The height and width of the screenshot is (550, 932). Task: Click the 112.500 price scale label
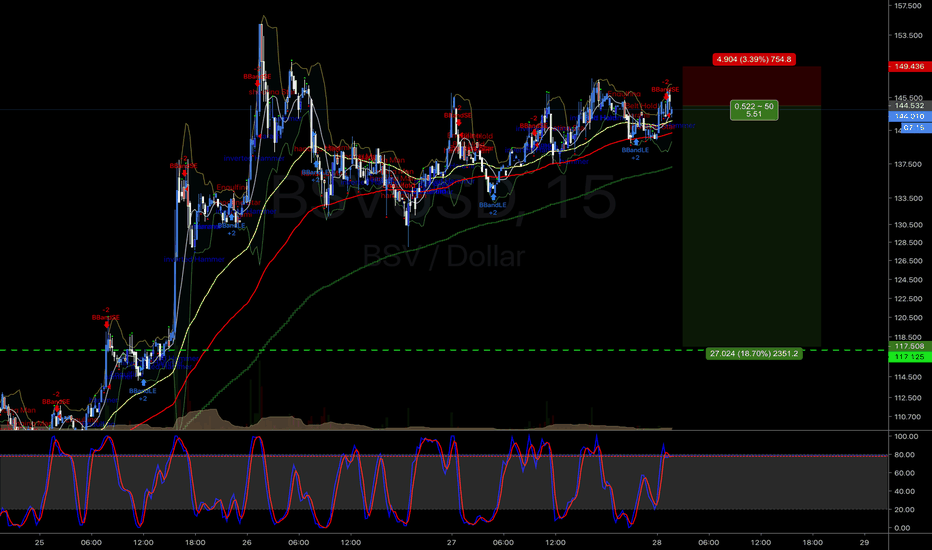[x=908, y=398]
